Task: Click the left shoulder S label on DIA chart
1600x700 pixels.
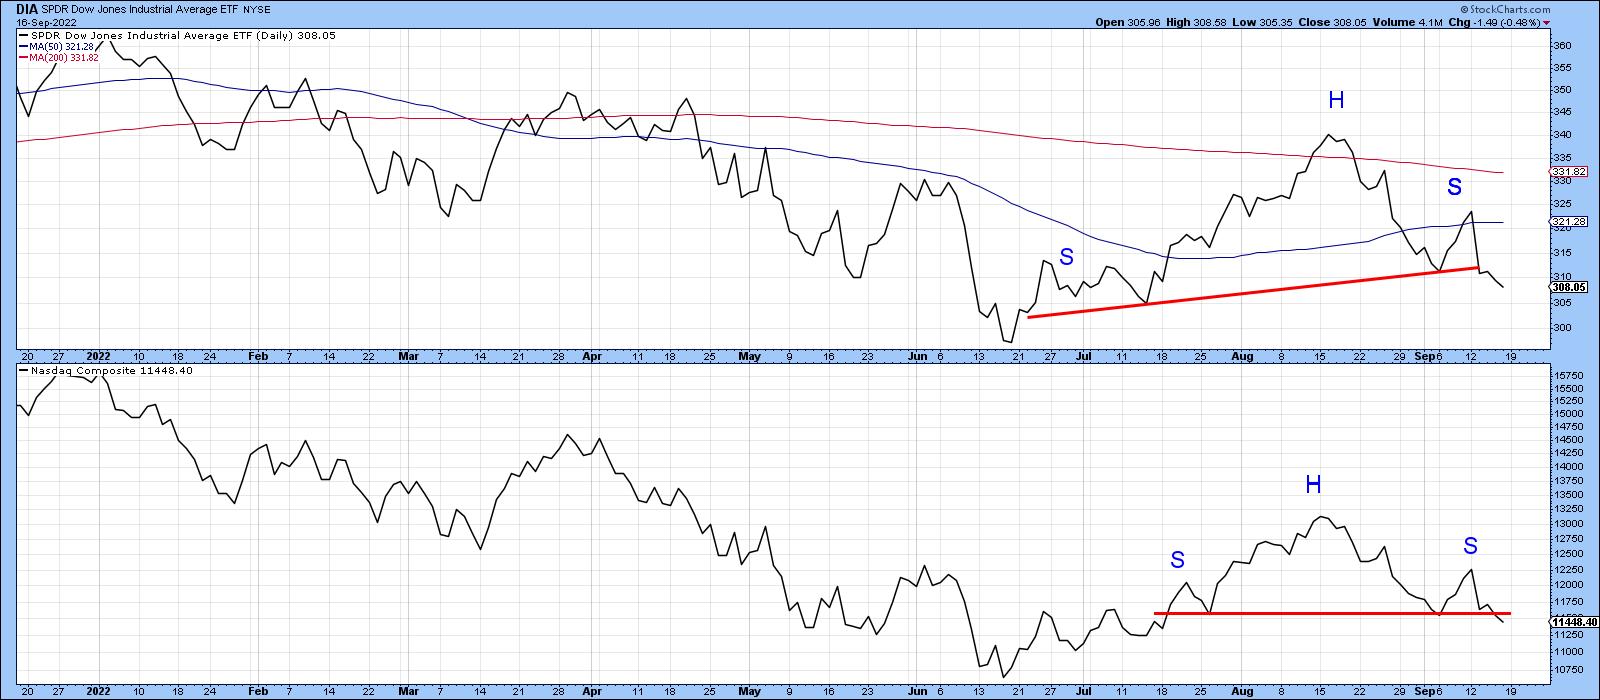Action: point(1066,257)
